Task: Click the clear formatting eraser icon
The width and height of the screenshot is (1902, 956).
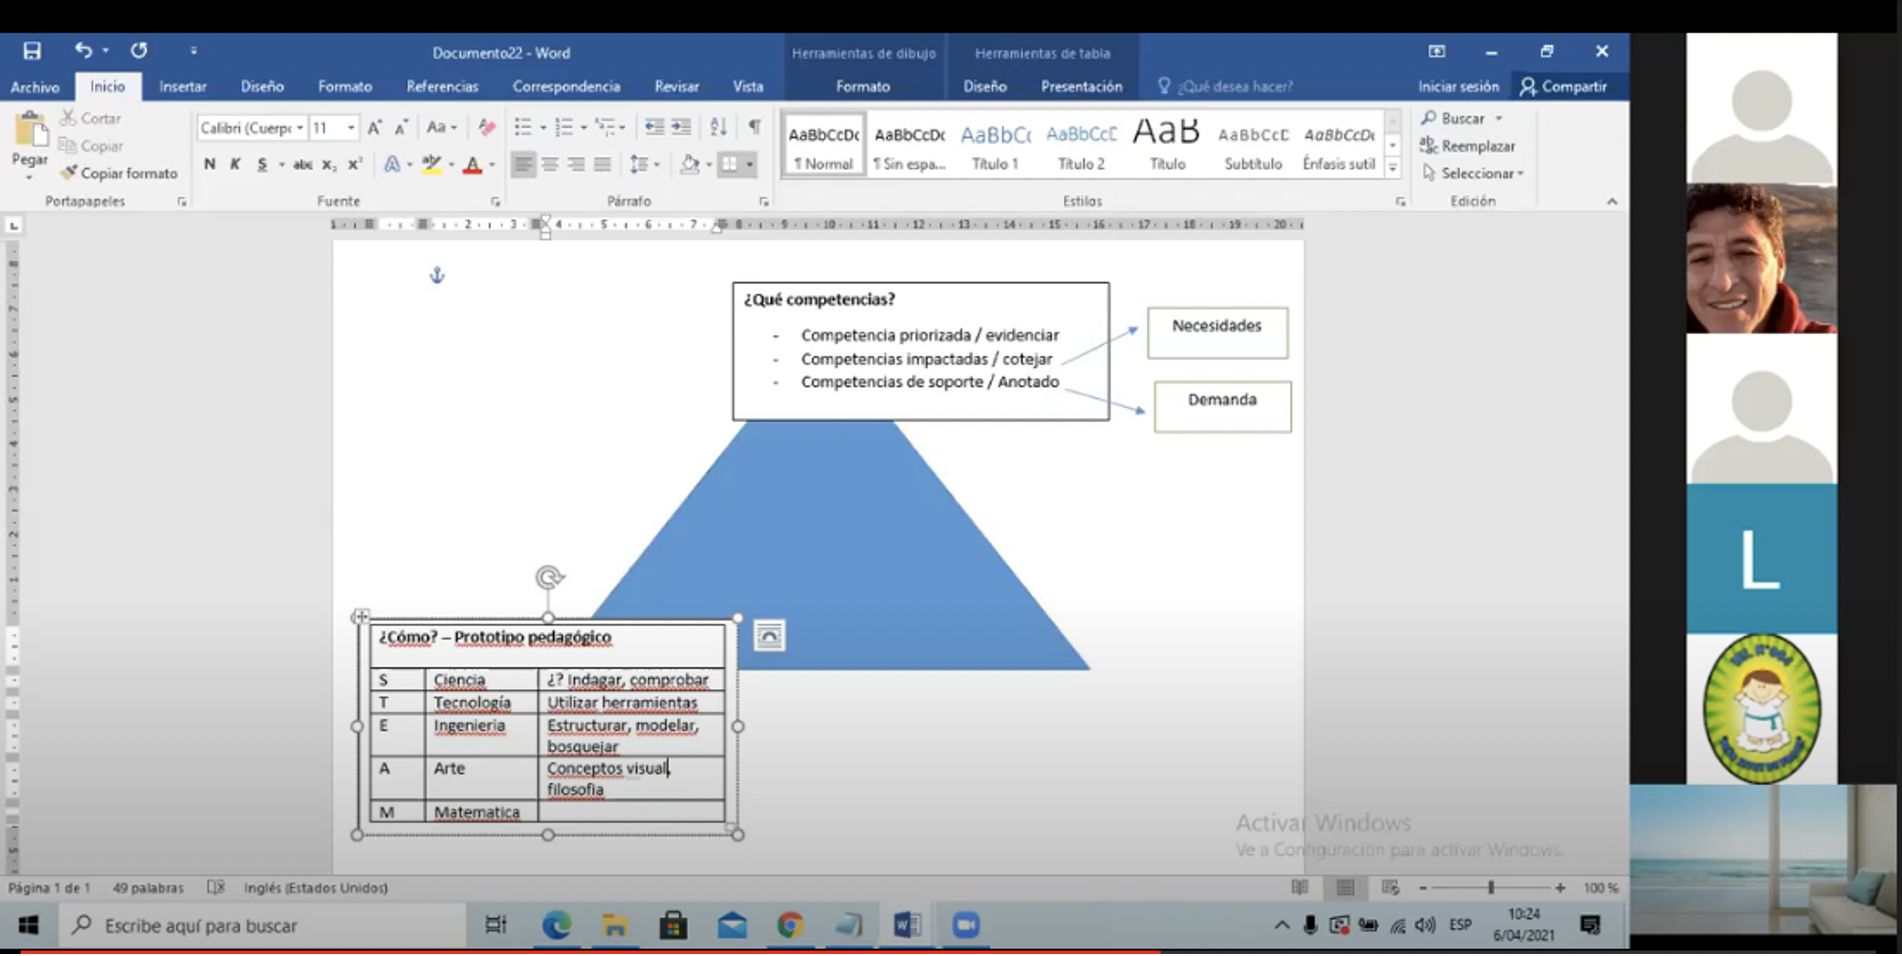Action: (487, 127)
